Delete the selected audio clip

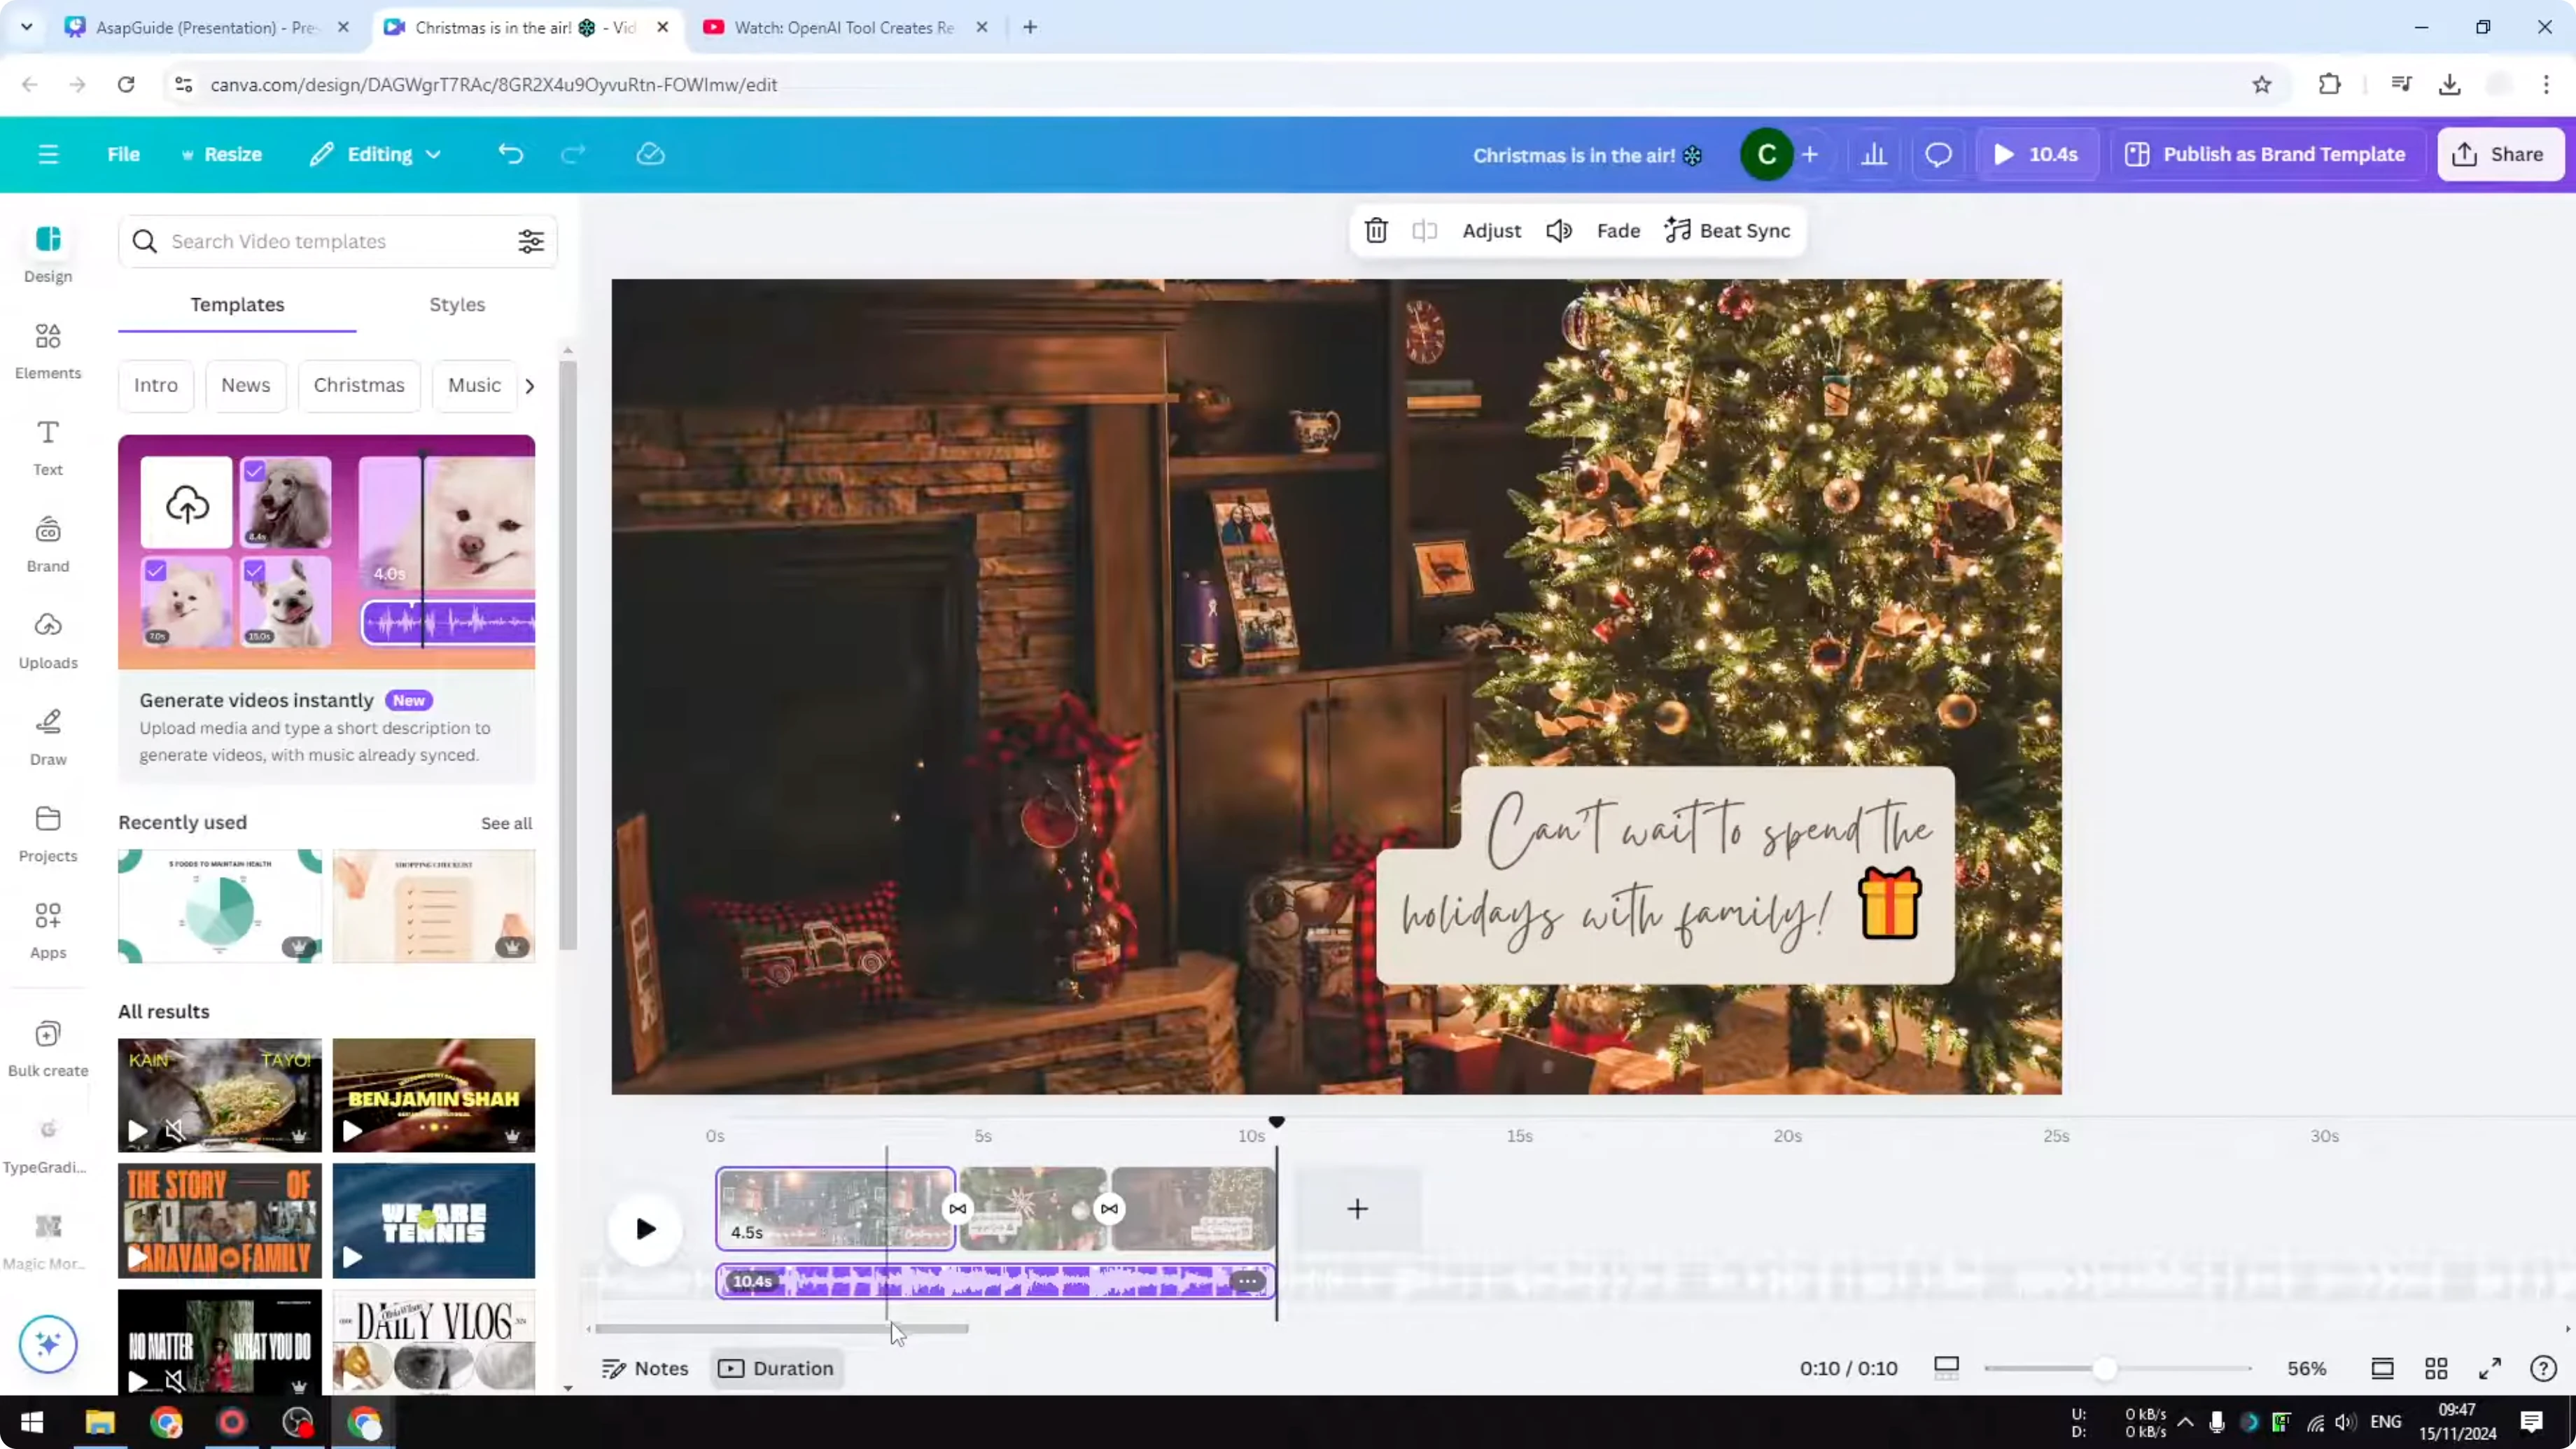(x=1375, y=230)
